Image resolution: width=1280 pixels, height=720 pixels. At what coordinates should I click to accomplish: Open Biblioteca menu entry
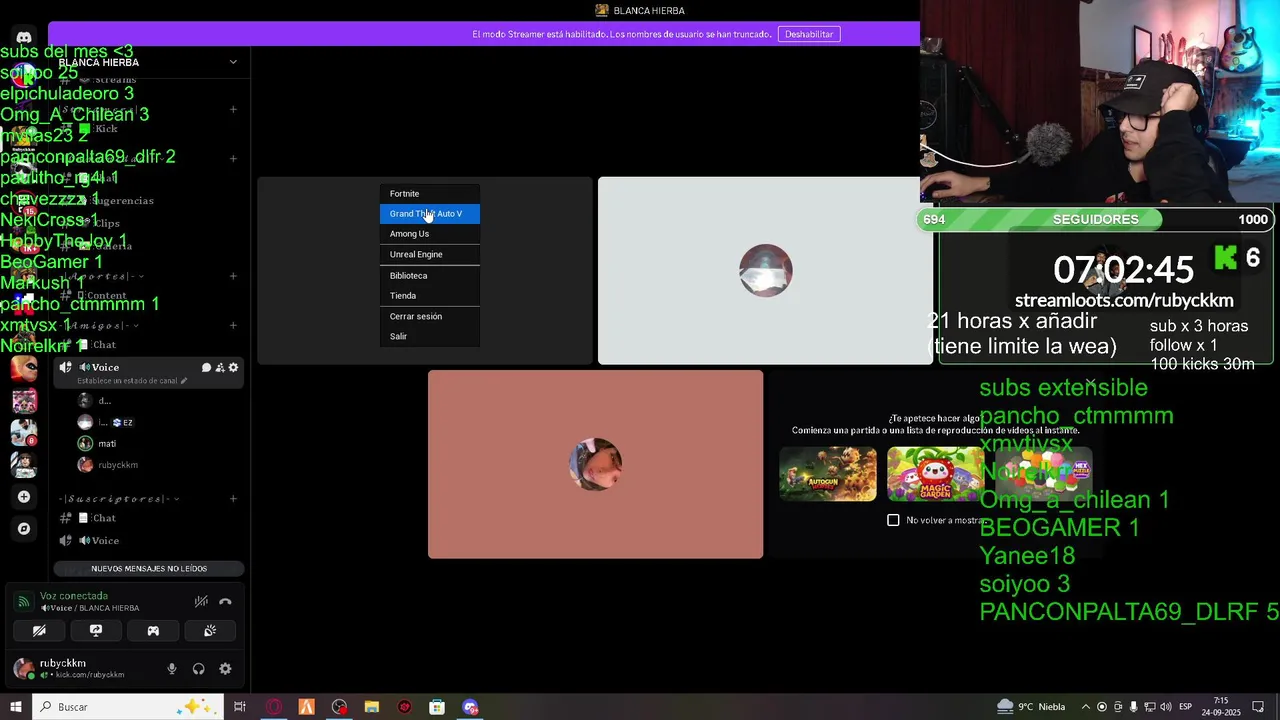click(x=429, y=276)
